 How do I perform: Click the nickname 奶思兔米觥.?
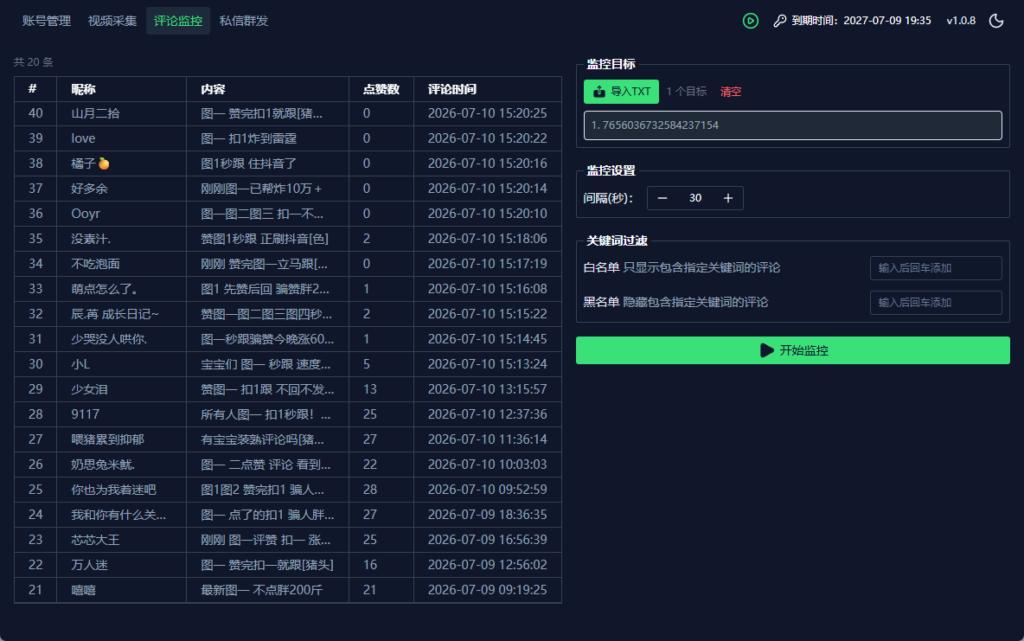pyautogui.click(x=103, y=465)
